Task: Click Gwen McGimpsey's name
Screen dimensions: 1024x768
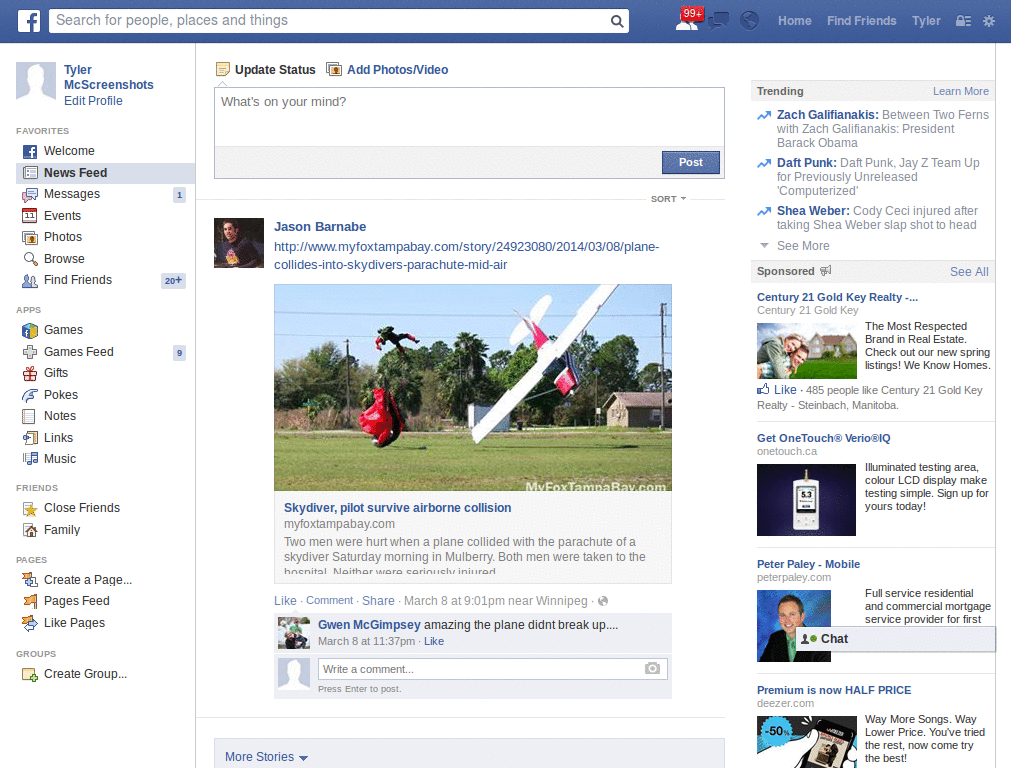Action: (x=369, y=625)
